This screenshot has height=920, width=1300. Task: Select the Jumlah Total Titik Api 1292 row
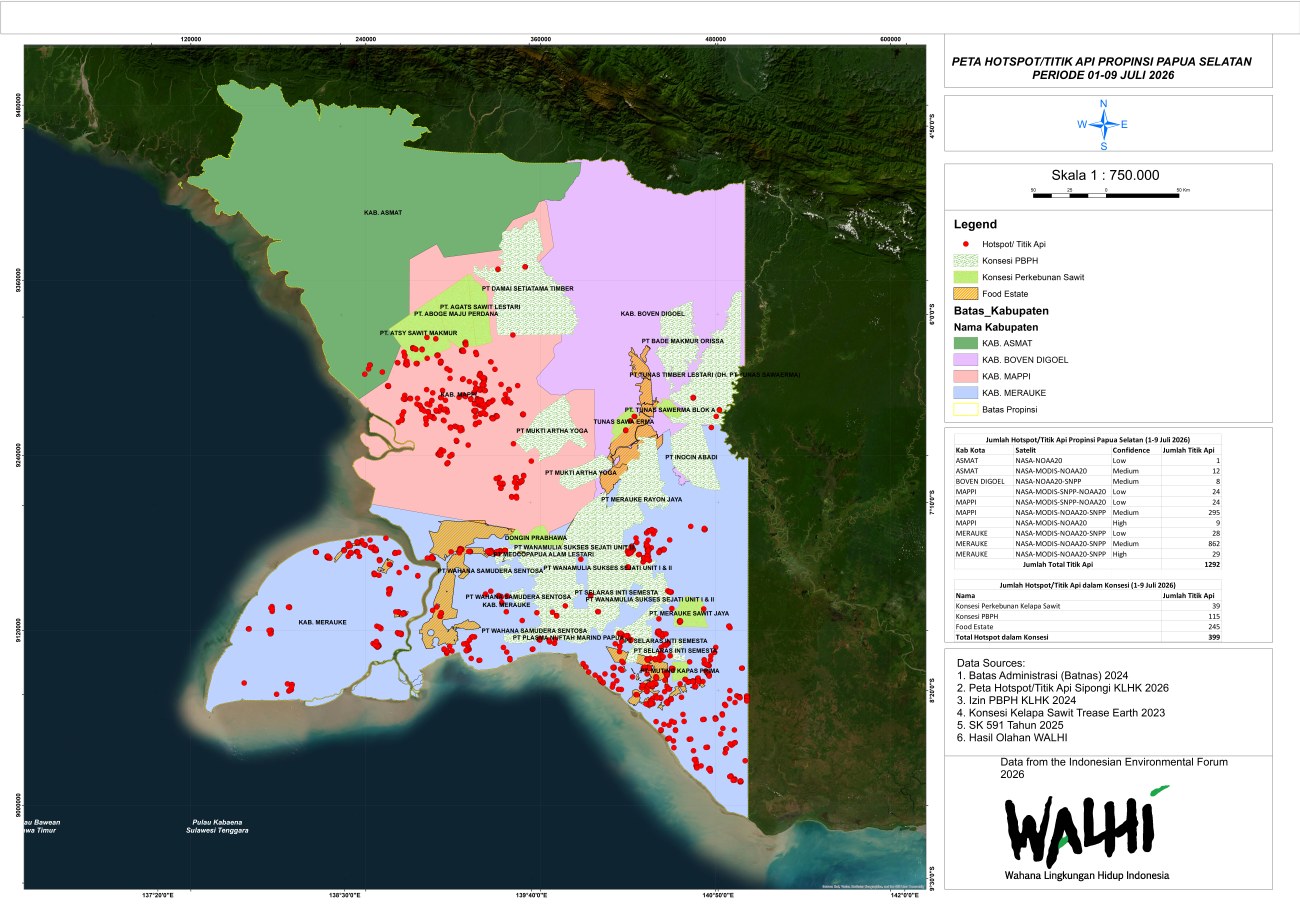[1088, 565]
